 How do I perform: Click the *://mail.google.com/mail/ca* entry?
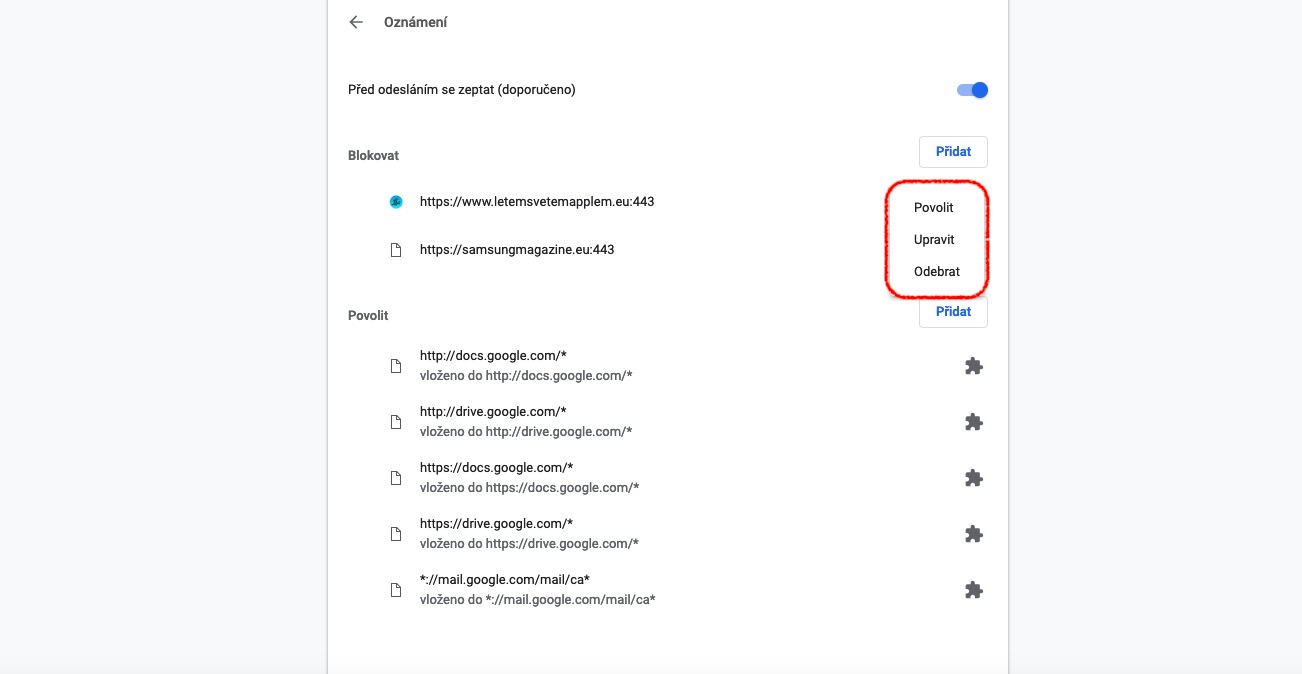[504, 579]
